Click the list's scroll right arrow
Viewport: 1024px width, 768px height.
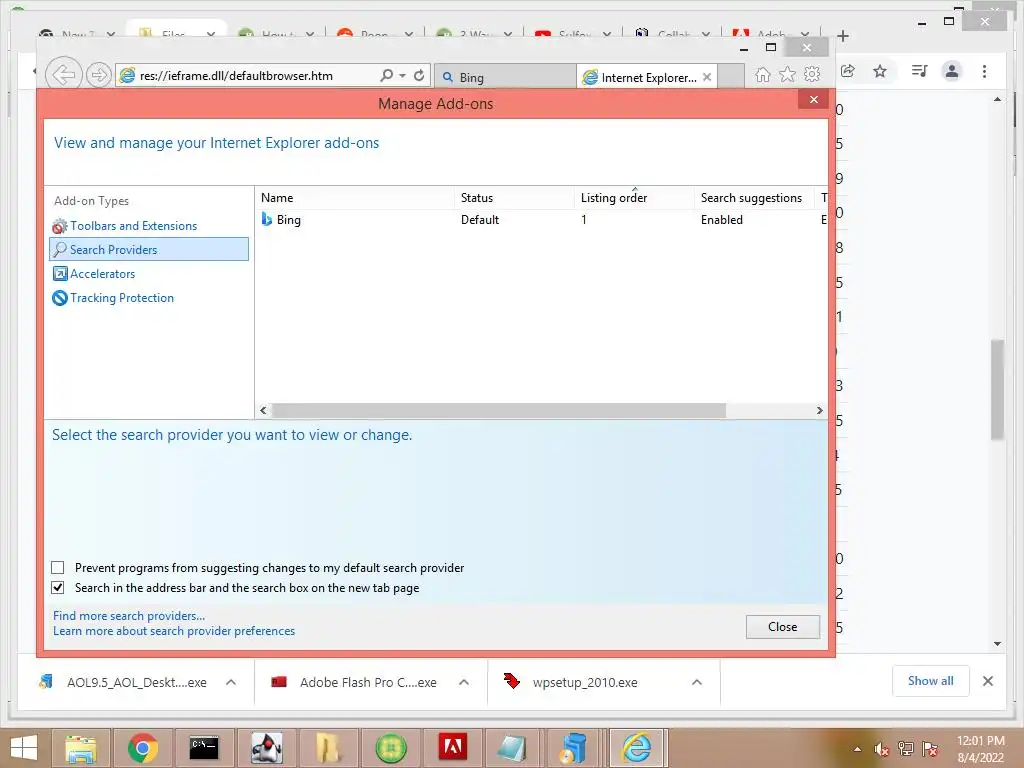[x=819, y=410]
